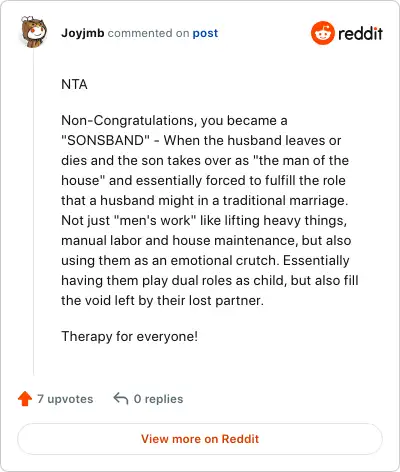Click the reply arrow icon
400x472 pixels.
pos(121,398)
